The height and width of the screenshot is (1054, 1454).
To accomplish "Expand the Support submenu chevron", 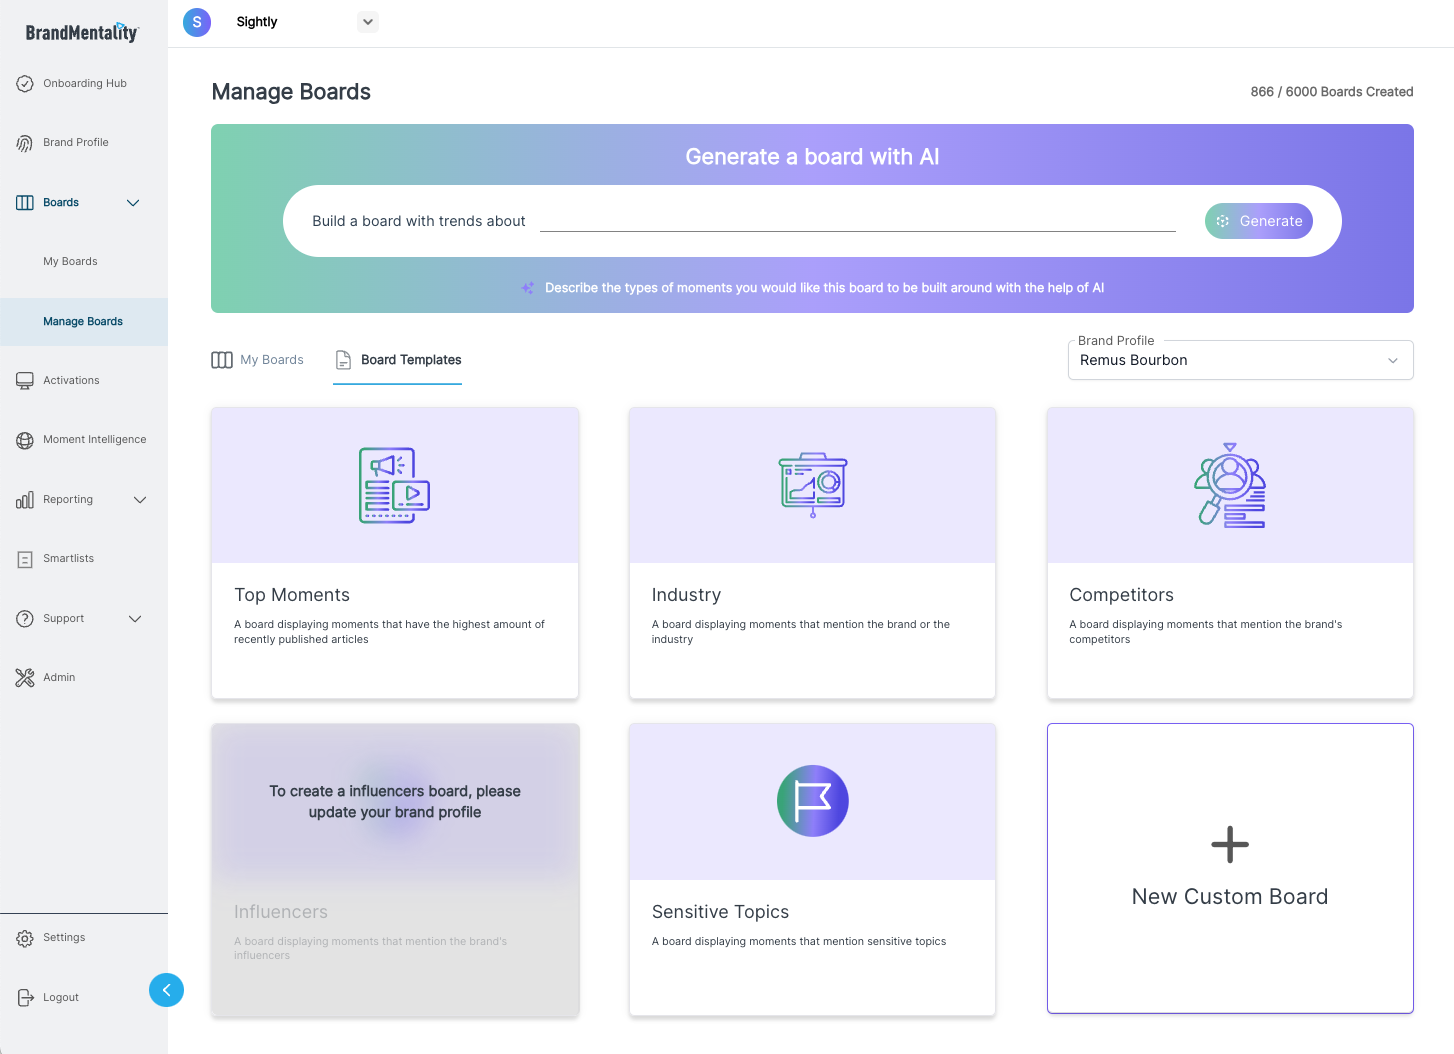I will [135, 619].
